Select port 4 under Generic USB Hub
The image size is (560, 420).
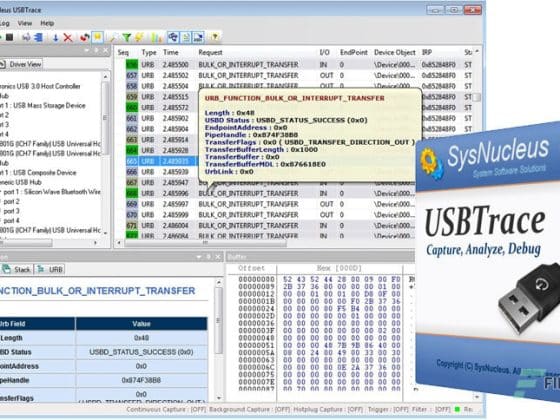coord(11,221)
